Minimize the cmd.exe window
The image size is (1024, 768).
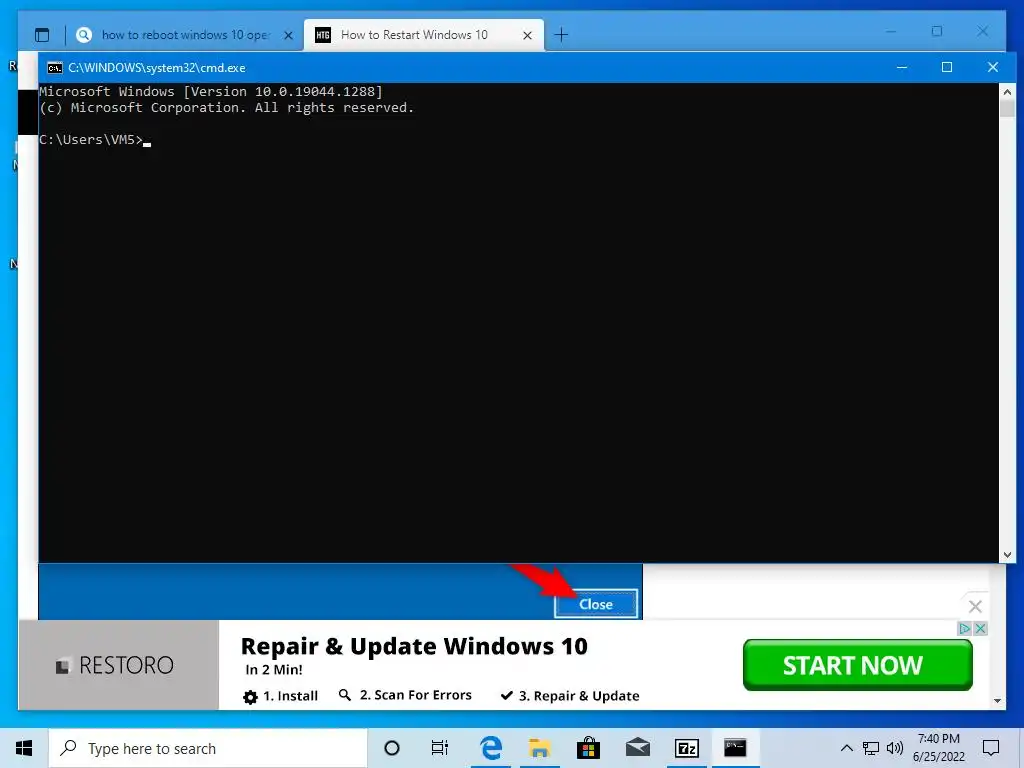[x=902, y=67]
